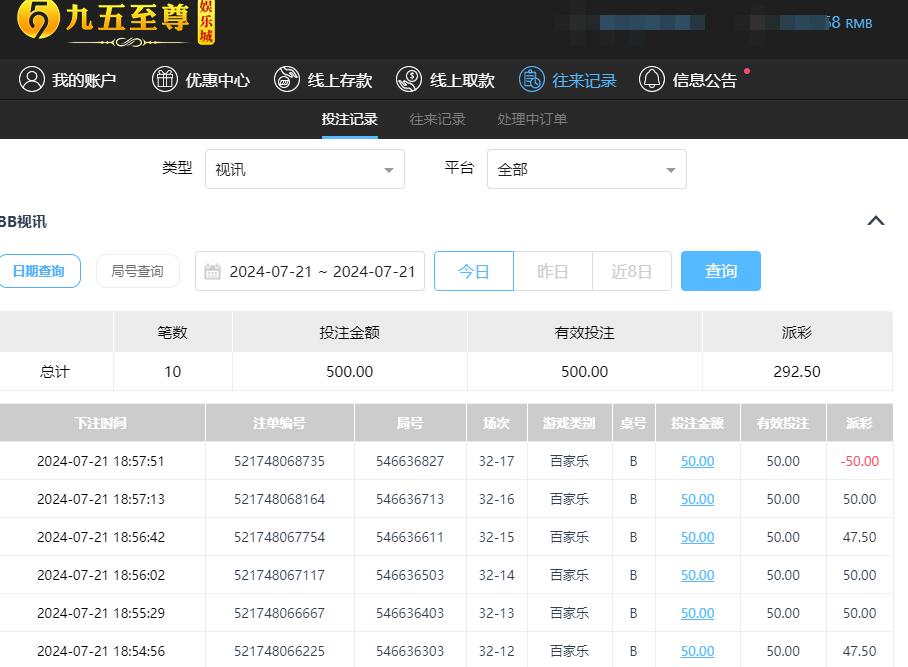Viewport: 908px width, 667px height.
Task: Select the 投注记录 tab
Action: click(x=349, y=118)
